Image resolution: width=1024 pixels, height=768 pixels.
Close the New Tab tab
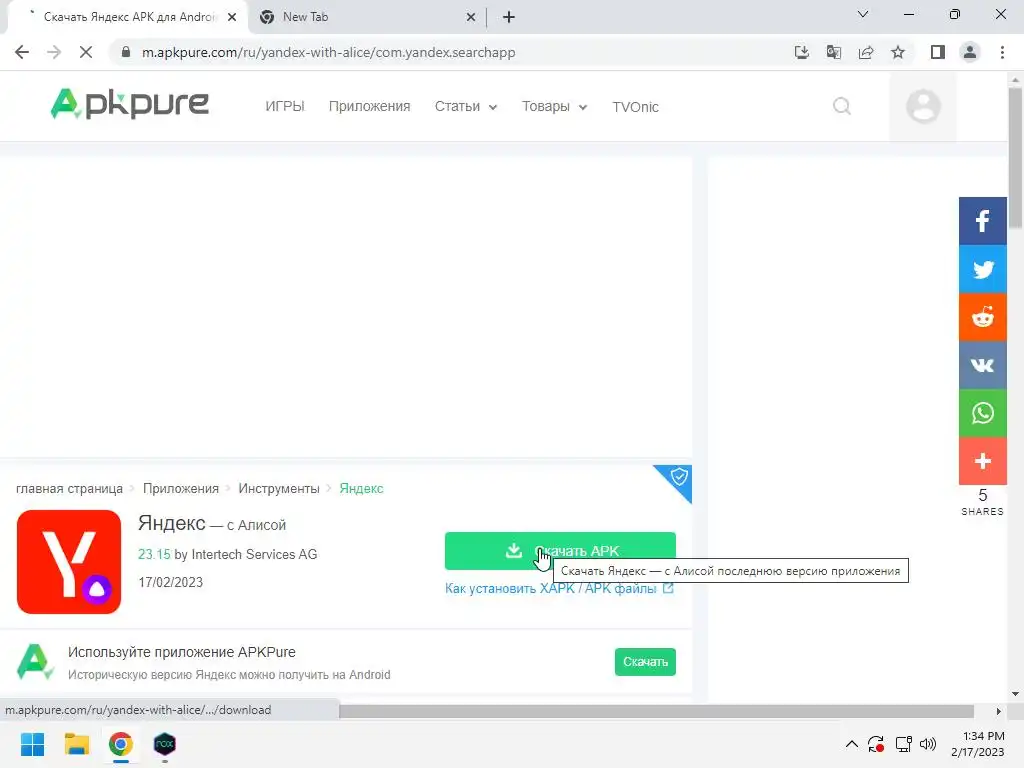(471, 17)
